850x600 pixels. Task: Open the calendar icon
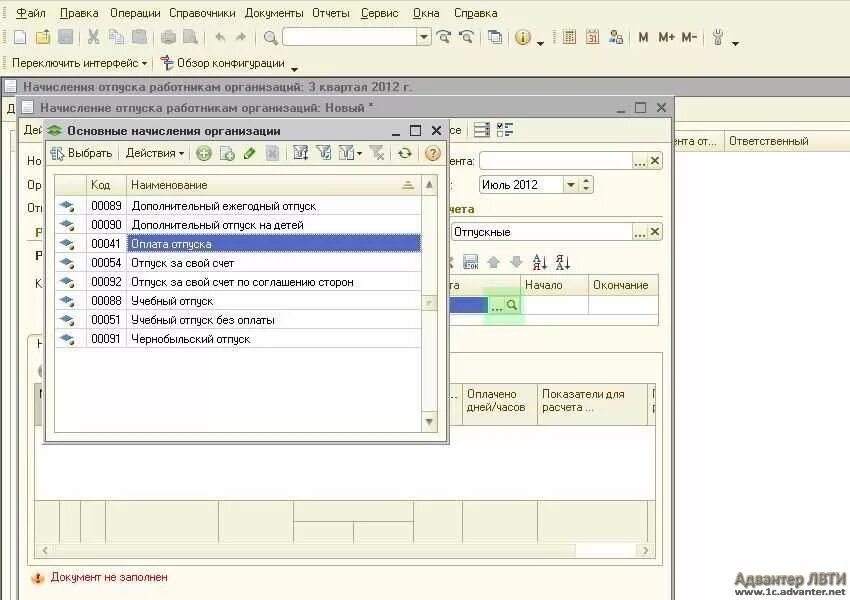pos(593,37)
